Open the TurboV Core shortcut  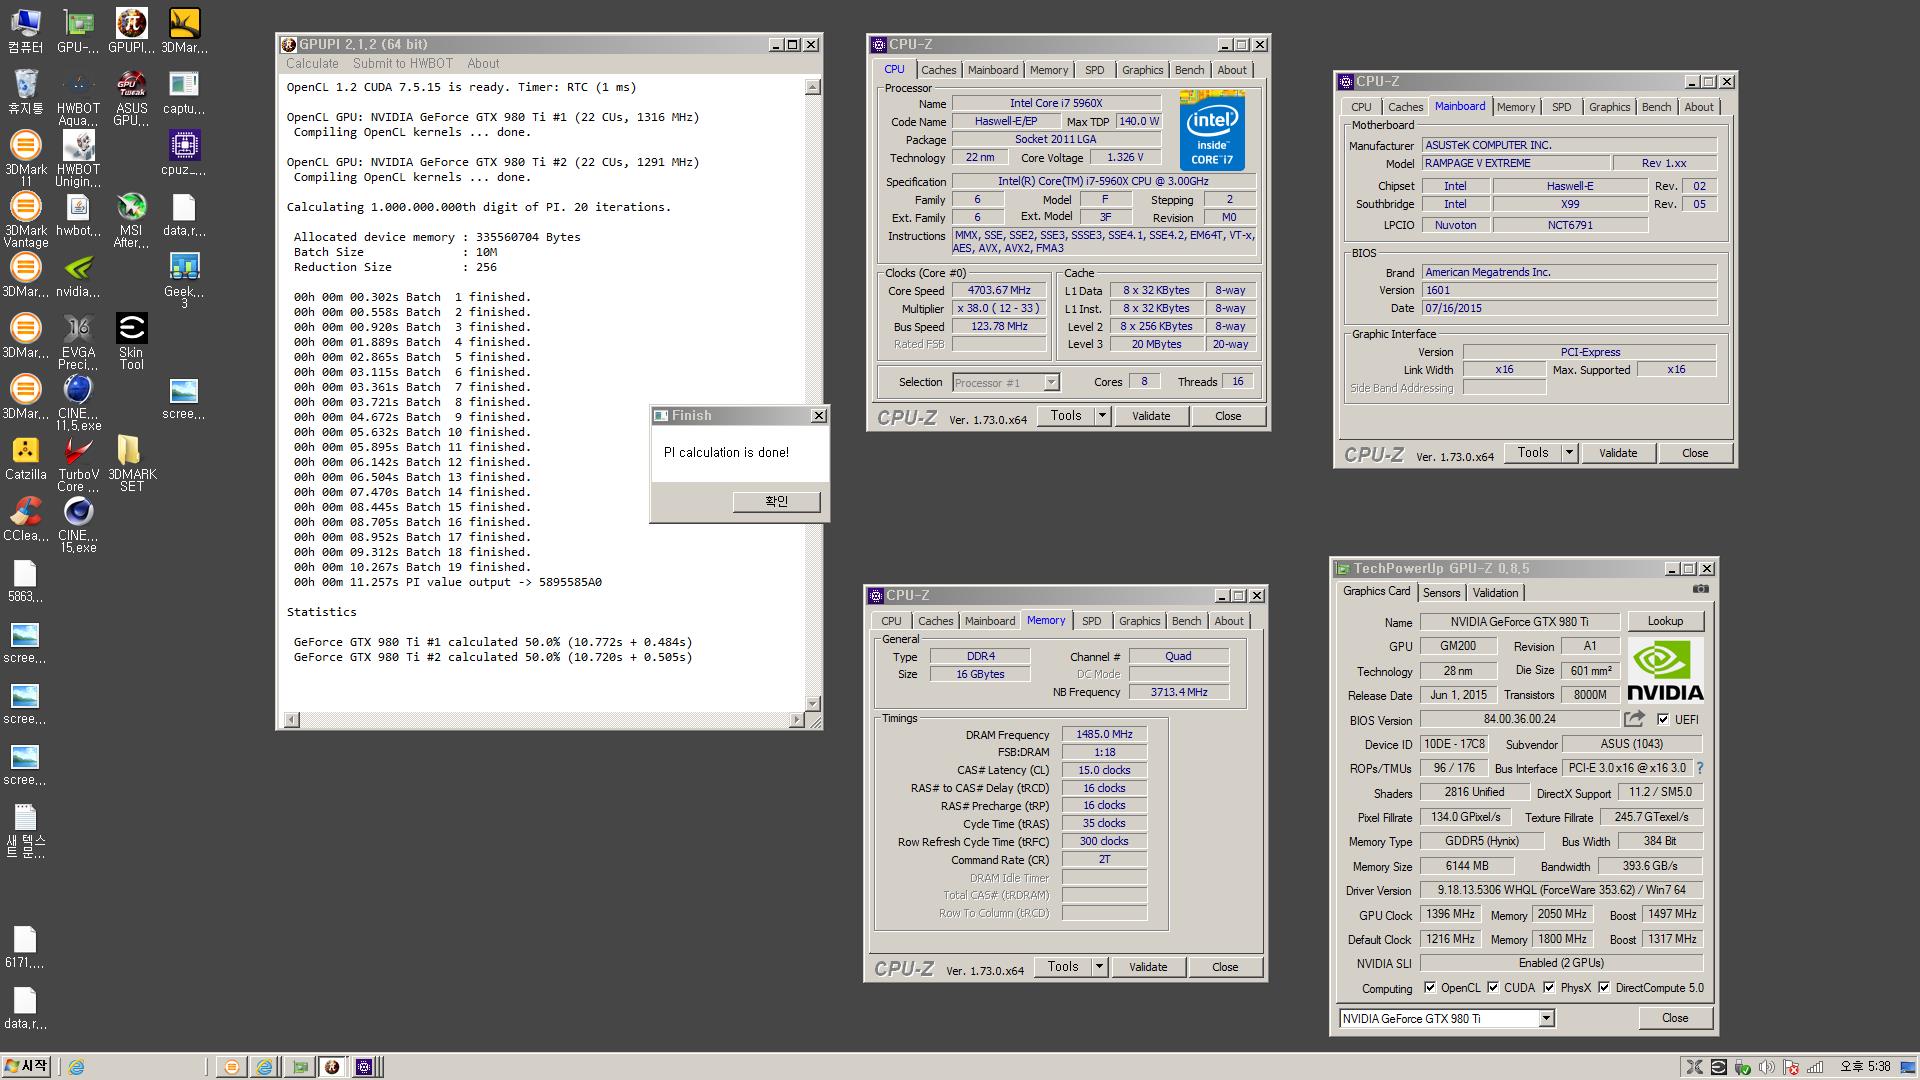(x=78, y=463)
